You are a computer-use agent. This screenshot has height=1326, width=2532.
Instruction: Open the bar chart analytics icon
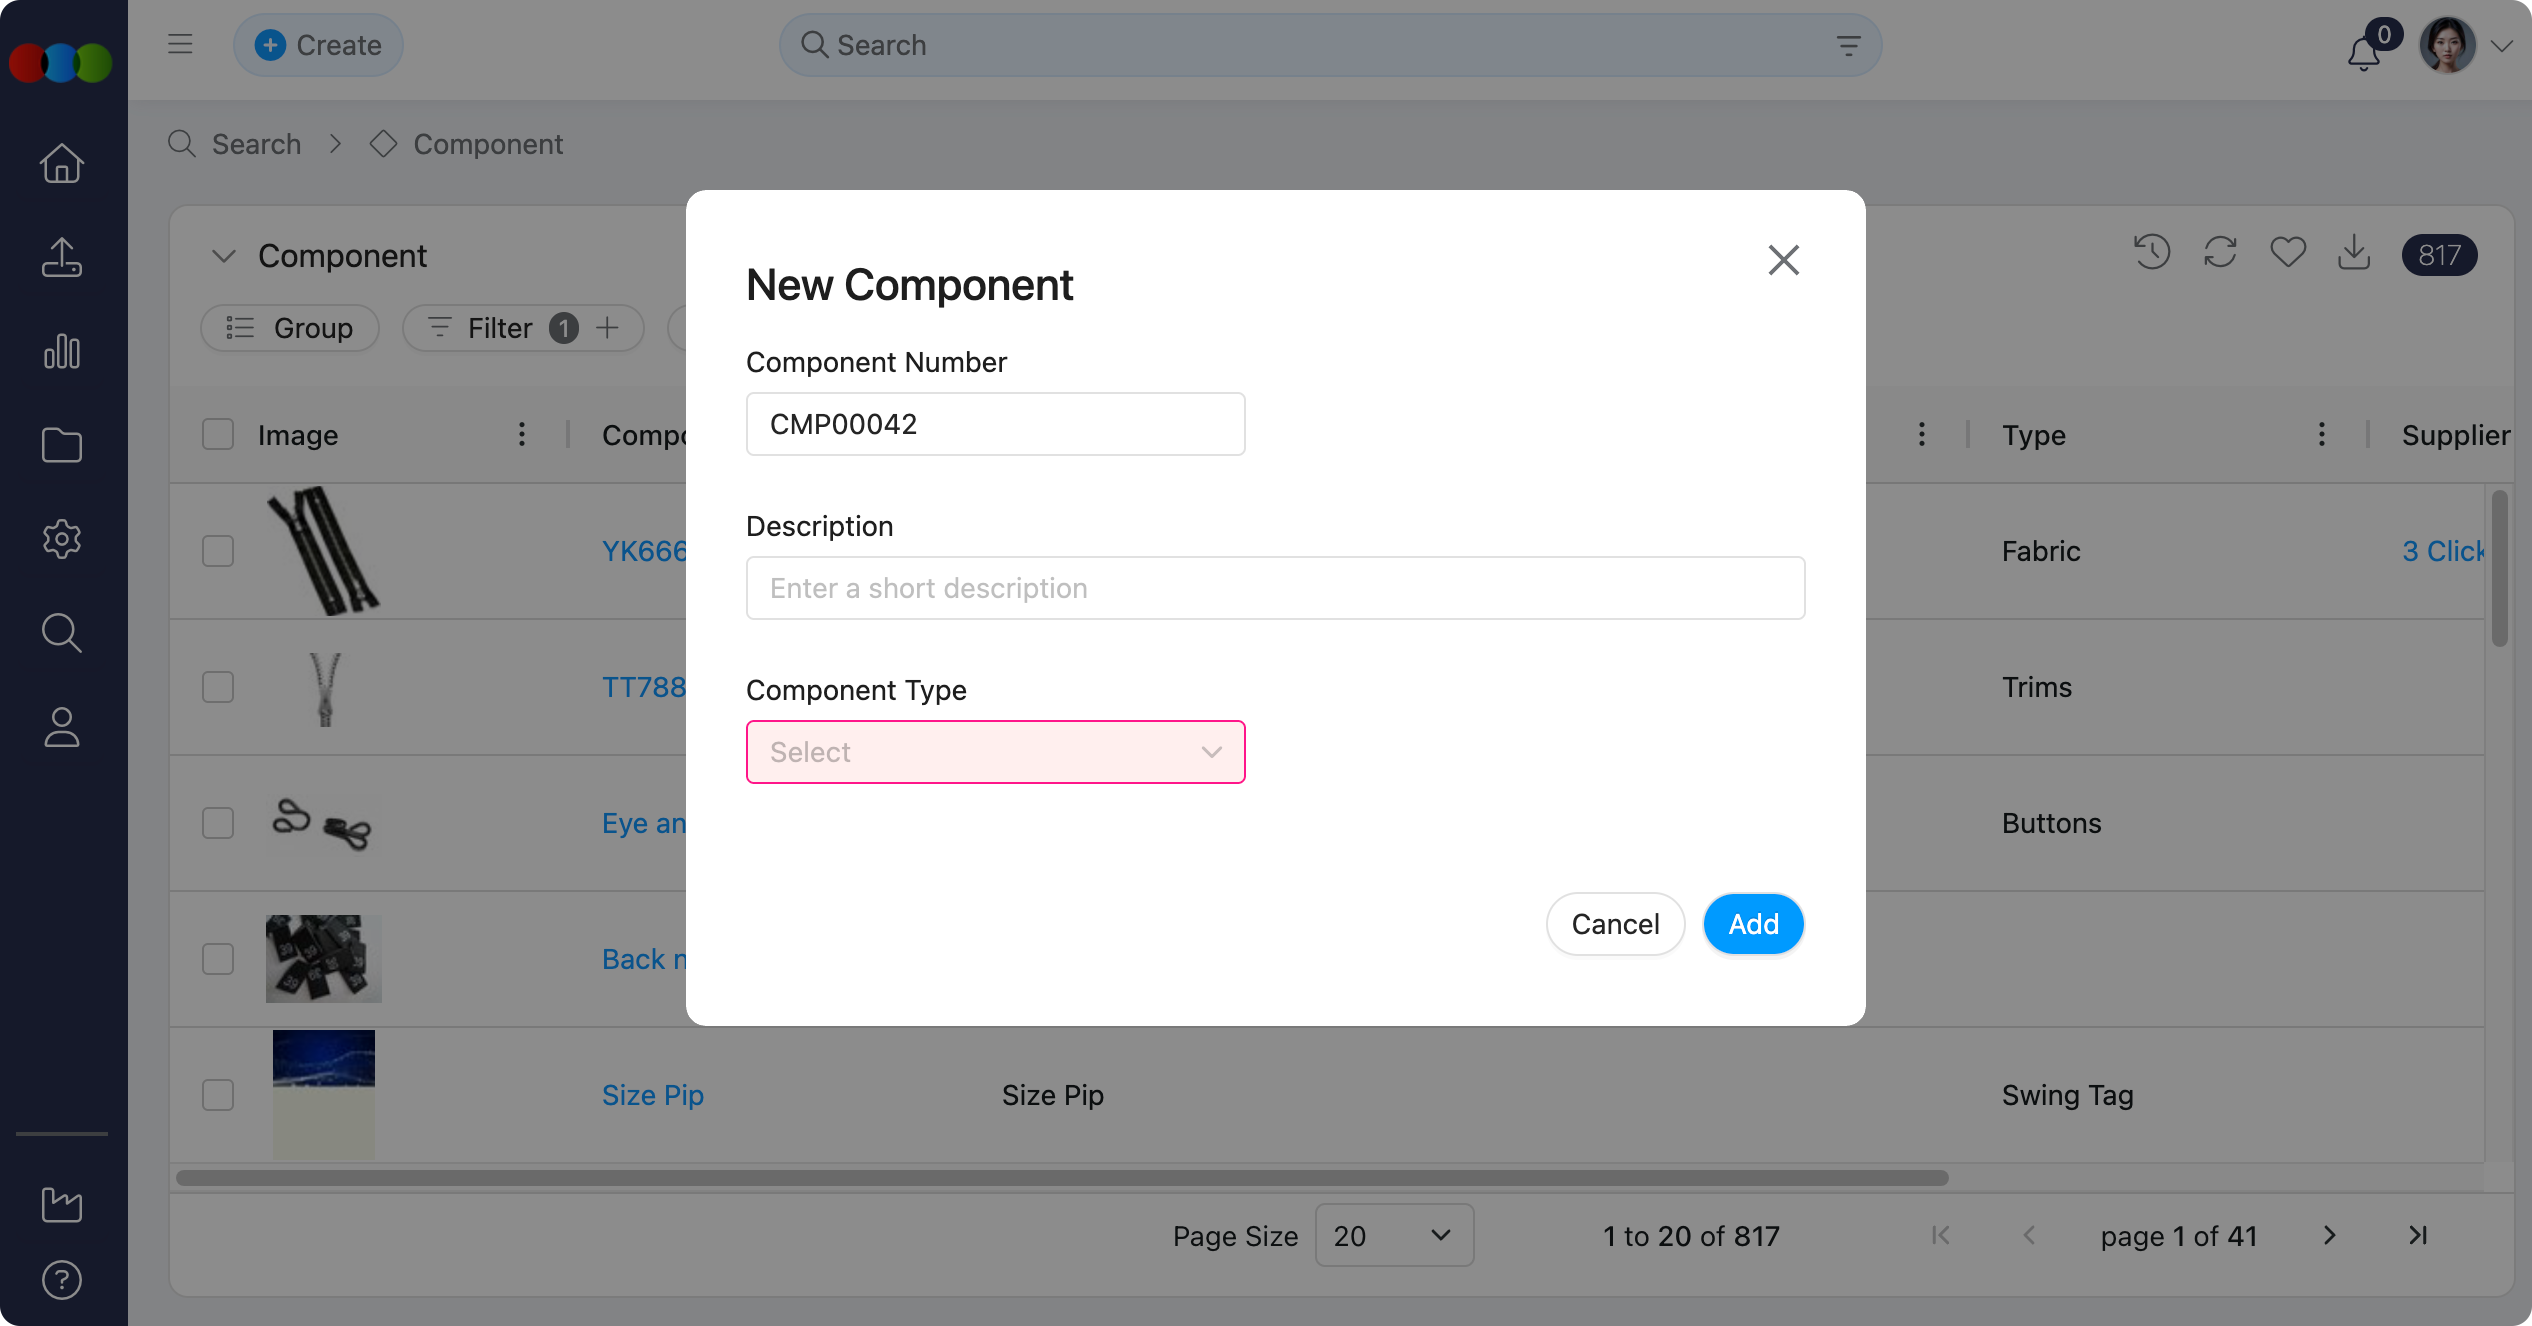[62, 351]
